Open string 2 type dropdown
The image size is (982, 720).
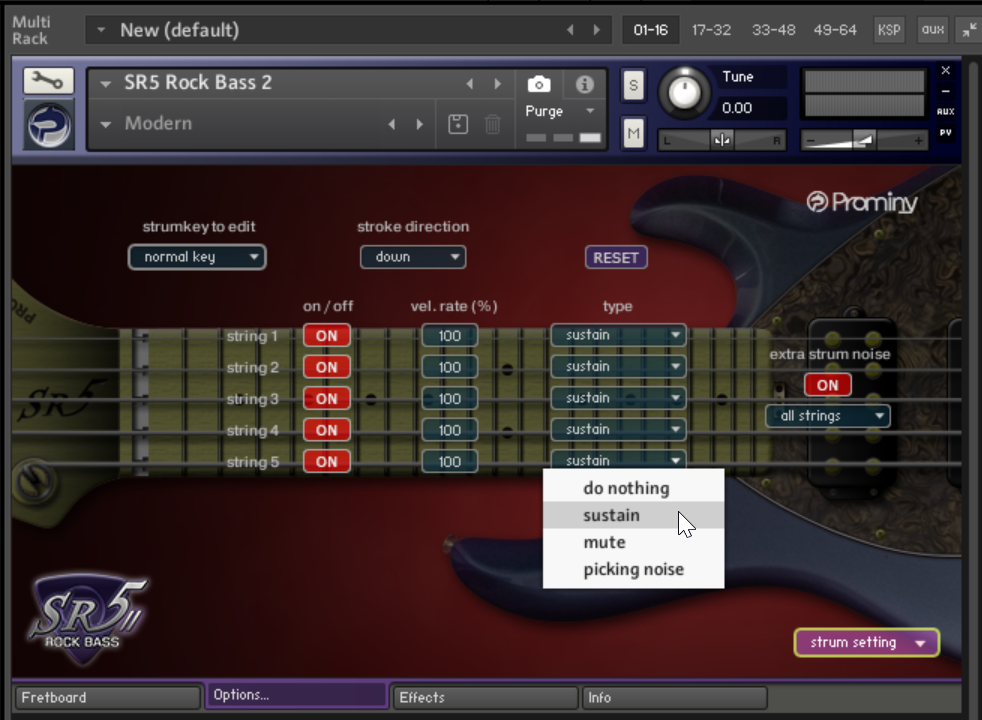[618, 366]
